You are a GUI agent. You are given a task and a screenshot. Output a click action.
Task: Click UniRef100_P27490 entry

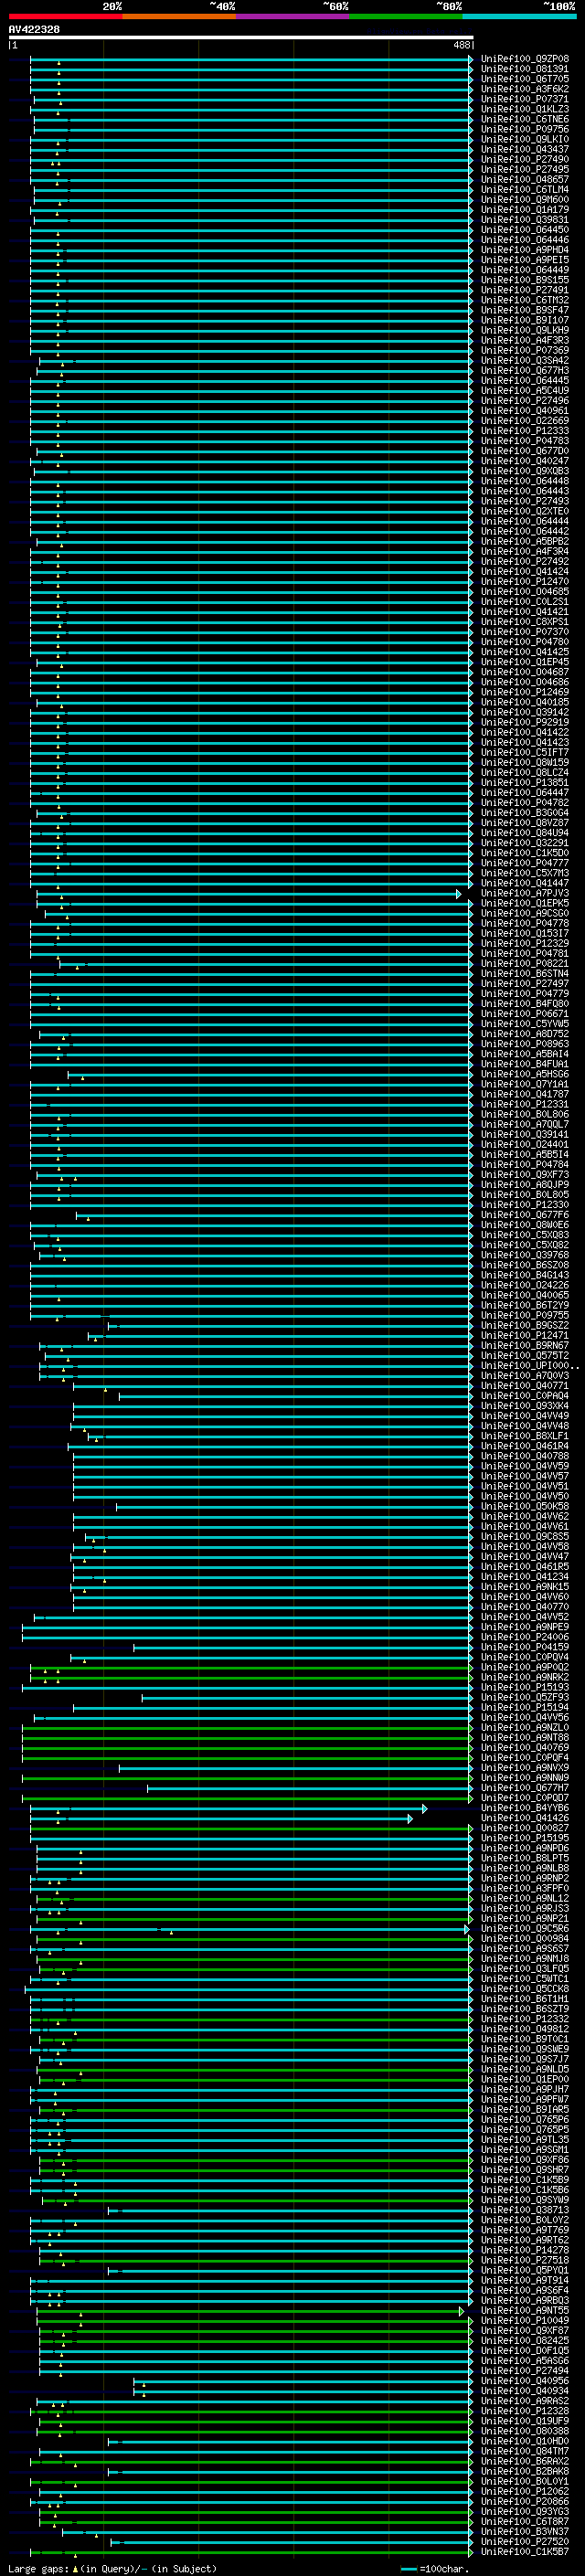(x=525, y=159)
